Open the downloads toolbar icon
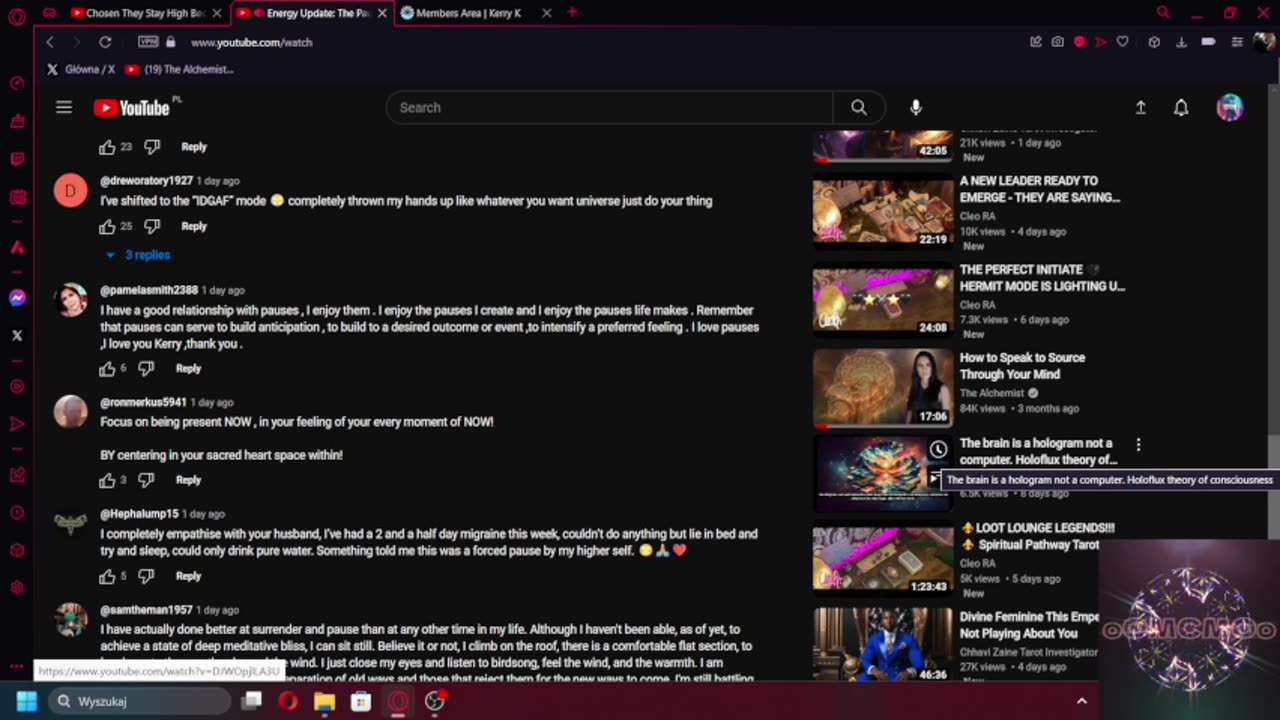Image resolution: width=1280 pixels, height=720 pixels. point(1181,42)
